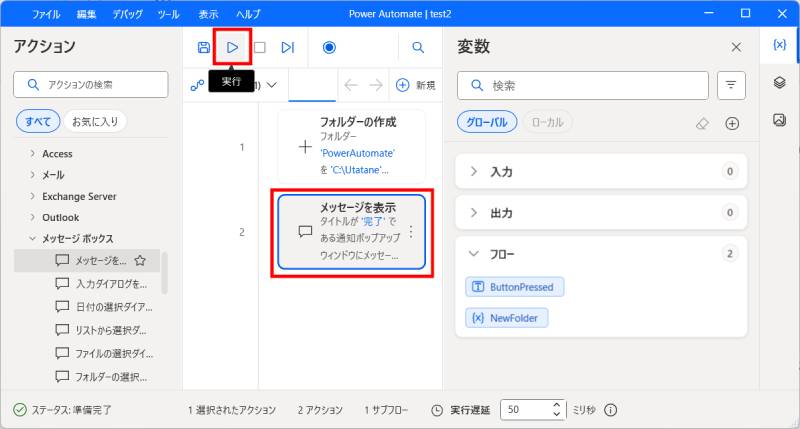
Task: Select the フォルダーの作成 step in the flow
Action: point(352,147)
